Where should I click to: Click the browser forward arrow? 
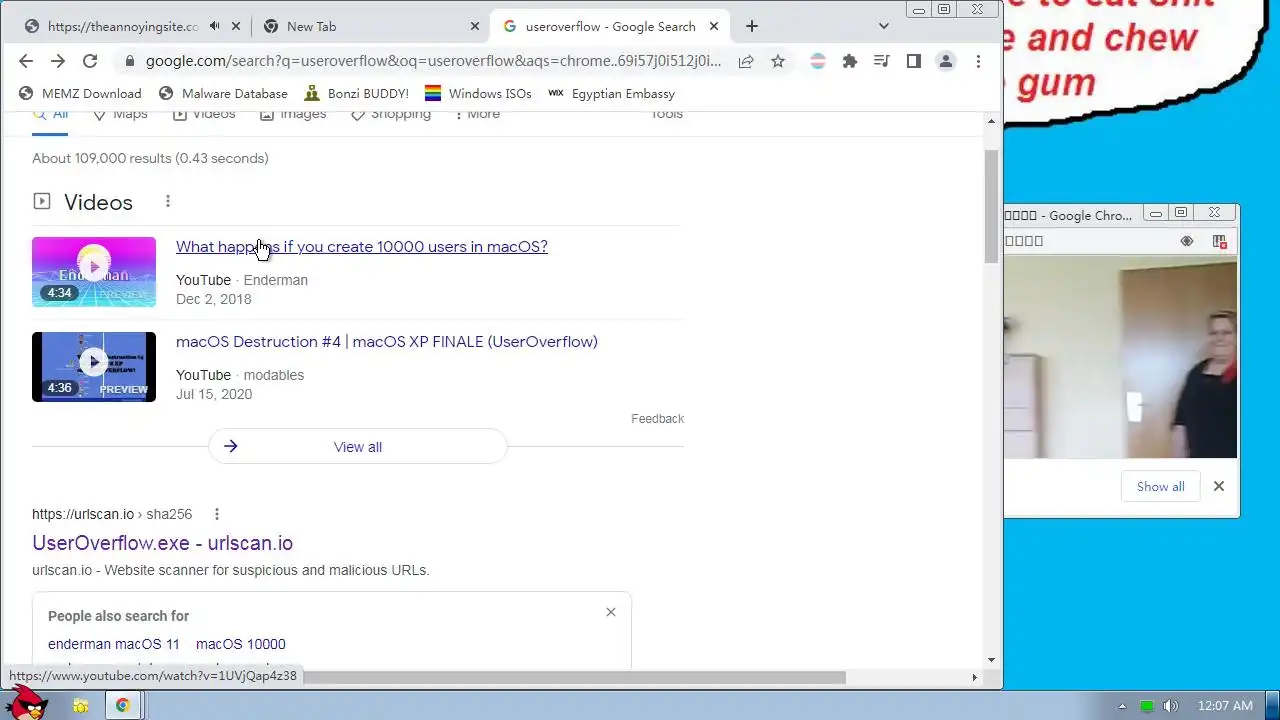tap(58, 61)
